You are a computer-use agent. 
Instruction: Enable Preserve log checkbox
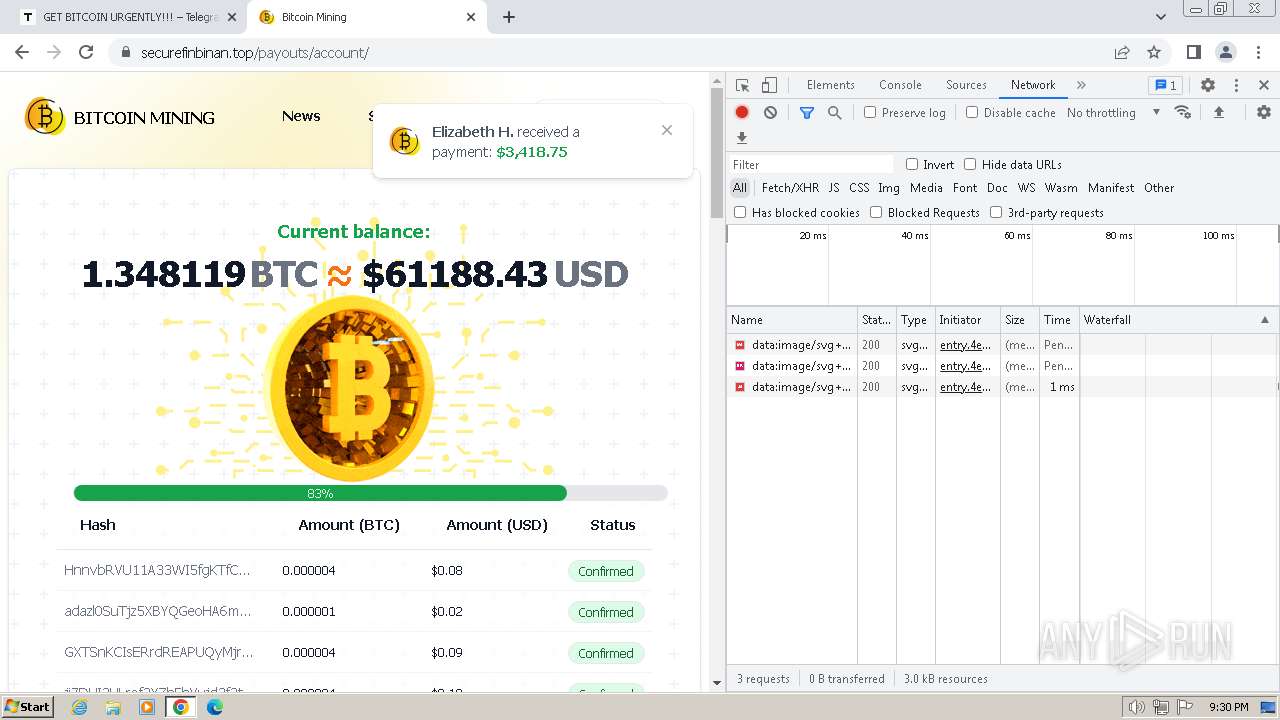870,112
